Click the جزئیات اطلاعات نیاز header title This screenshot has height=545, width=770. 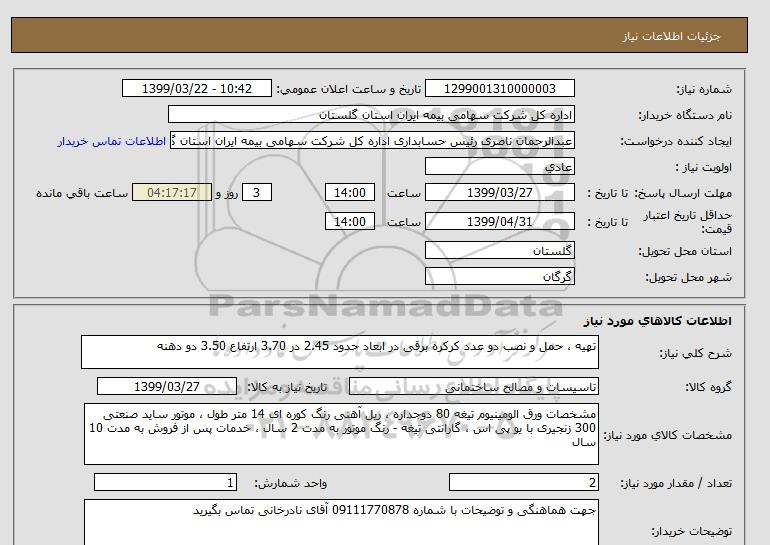pyautogui.click(x=671, y=36)
